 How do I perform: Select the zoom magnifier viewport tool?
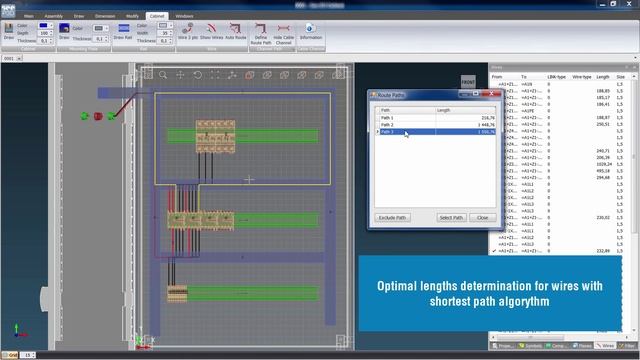(x=163, y=75)
